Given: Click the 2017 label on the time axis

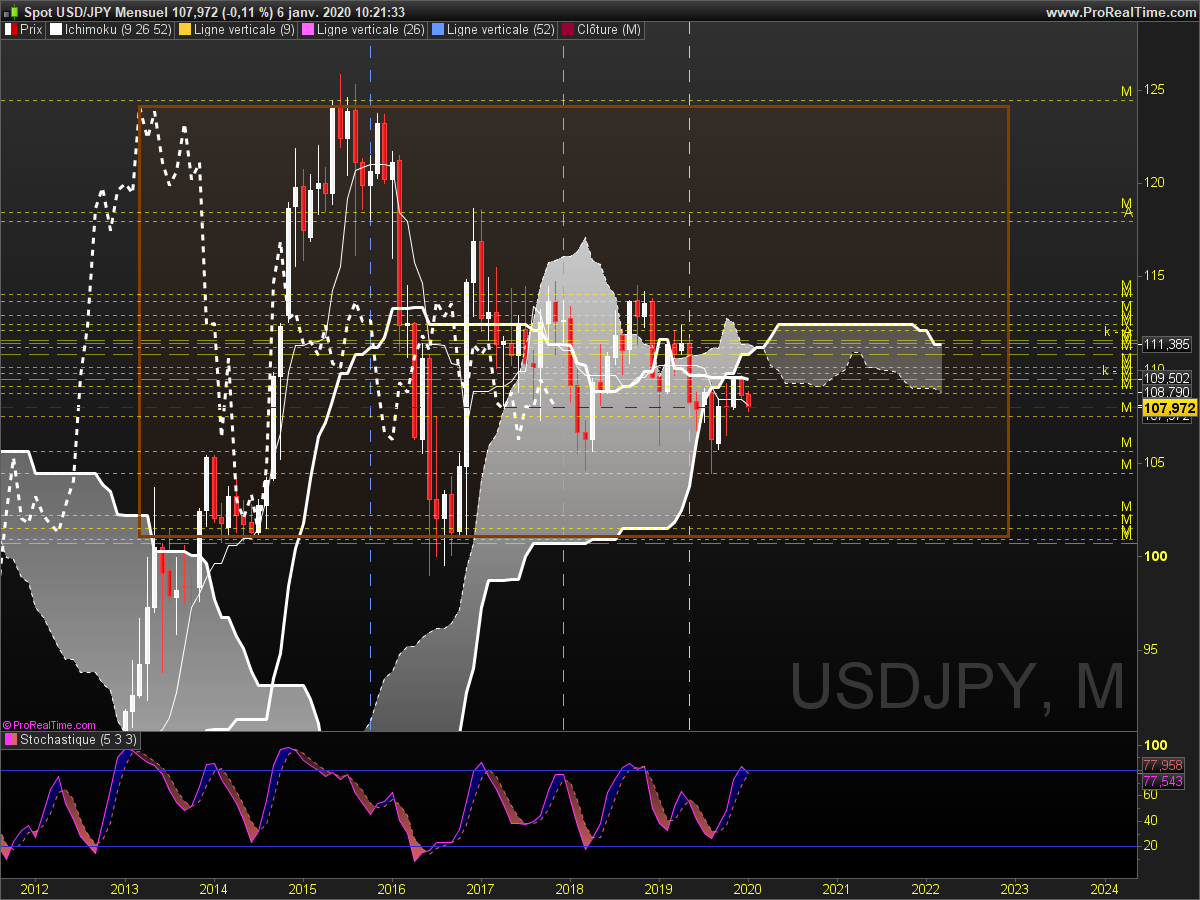Looking at the screenshot, I should click(x=480, y=888).
